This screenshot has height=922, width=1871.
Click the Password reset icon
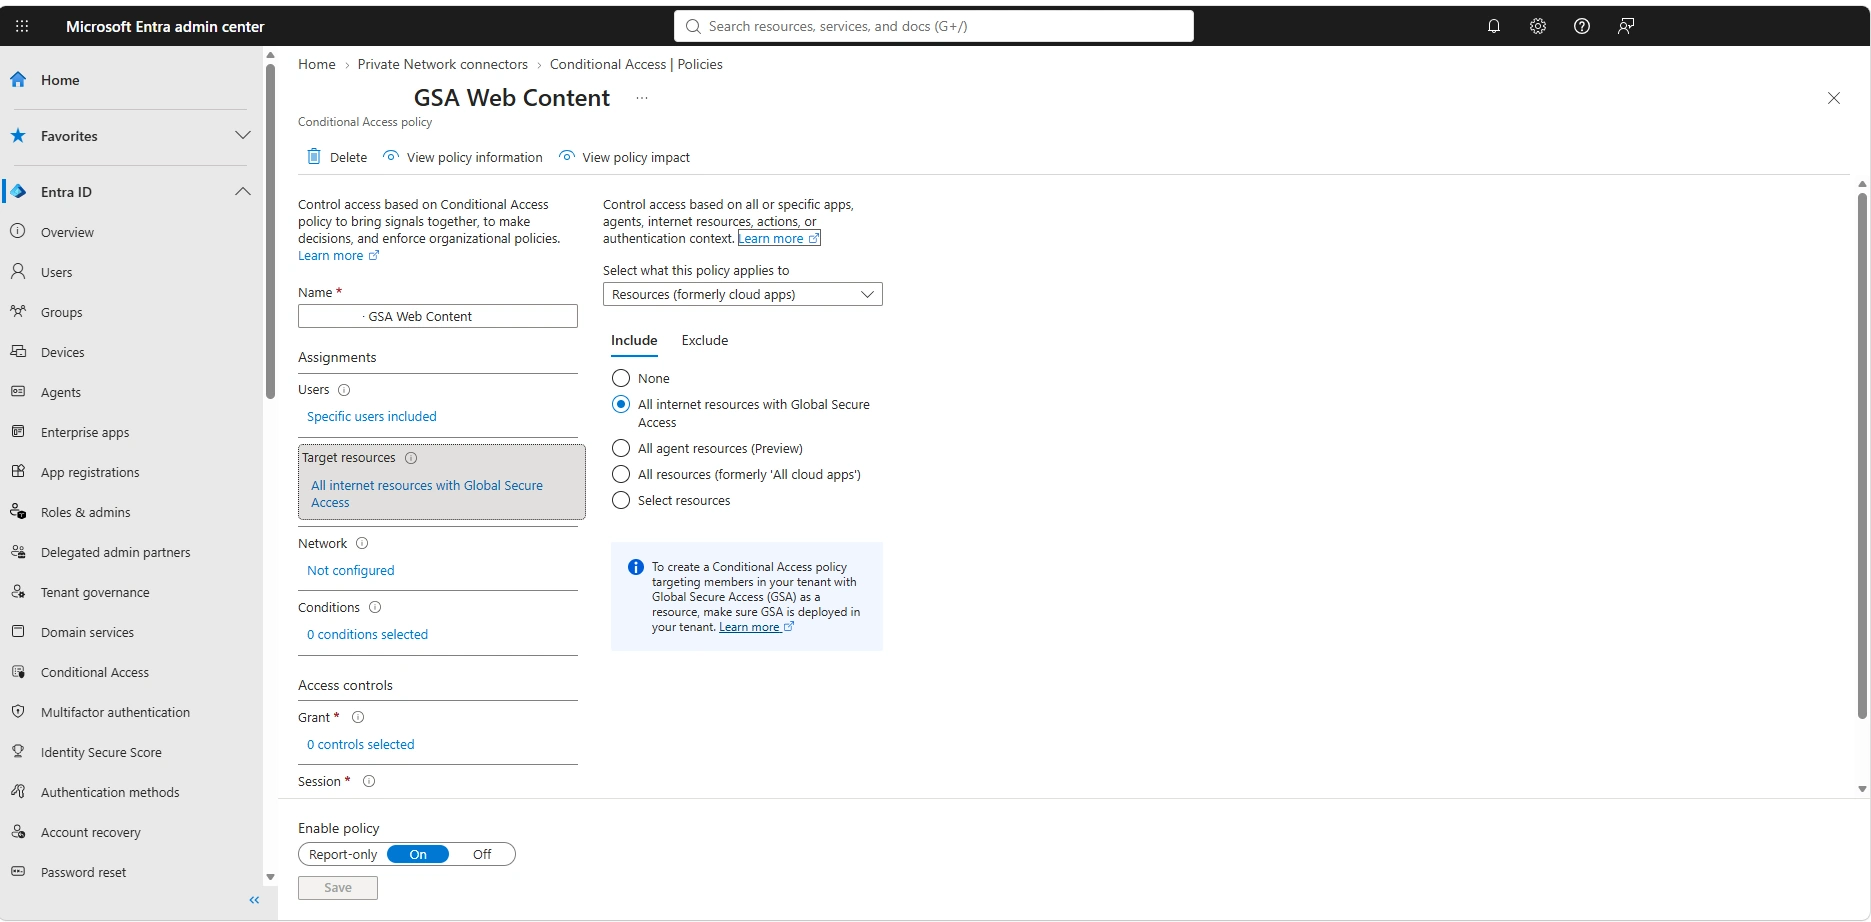(18, 871)
